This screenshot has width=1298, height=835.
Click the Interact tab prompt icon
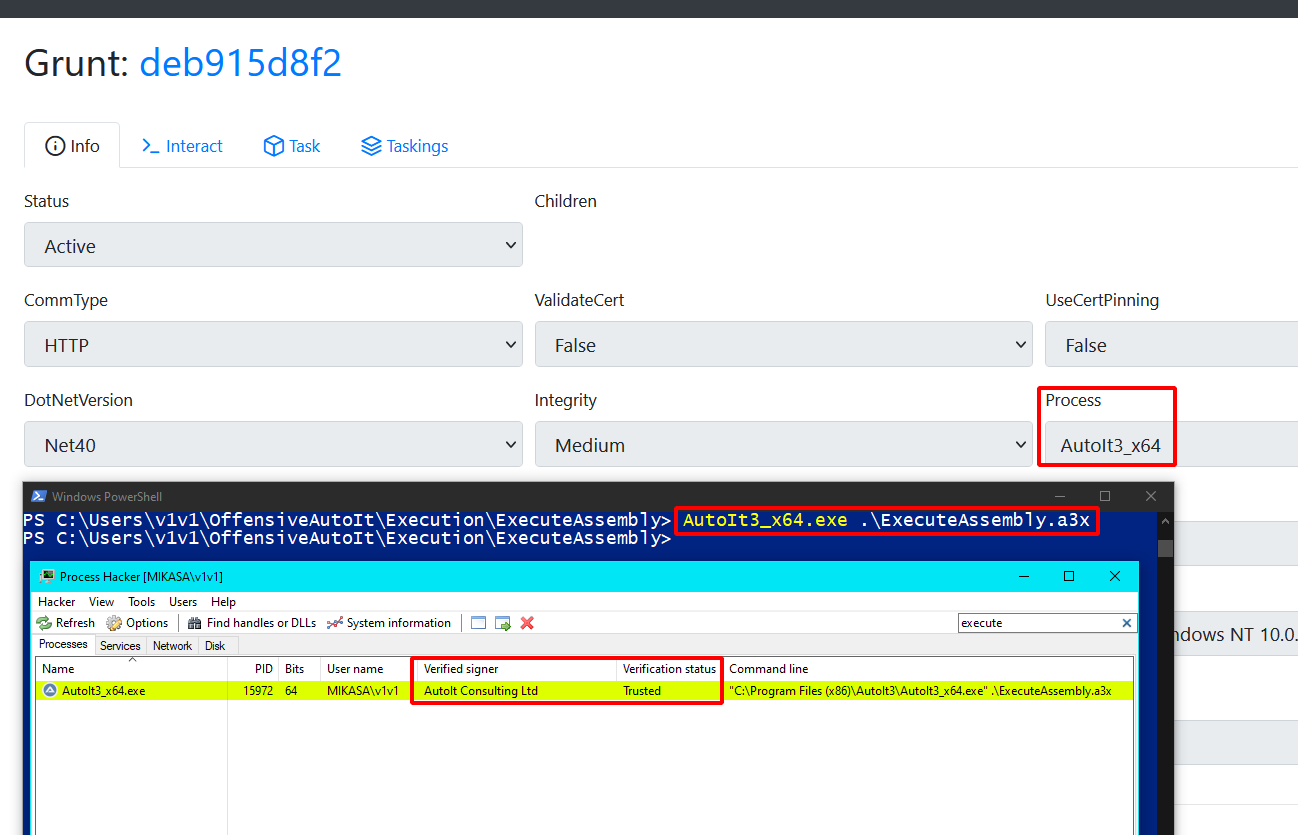[151, 146]
